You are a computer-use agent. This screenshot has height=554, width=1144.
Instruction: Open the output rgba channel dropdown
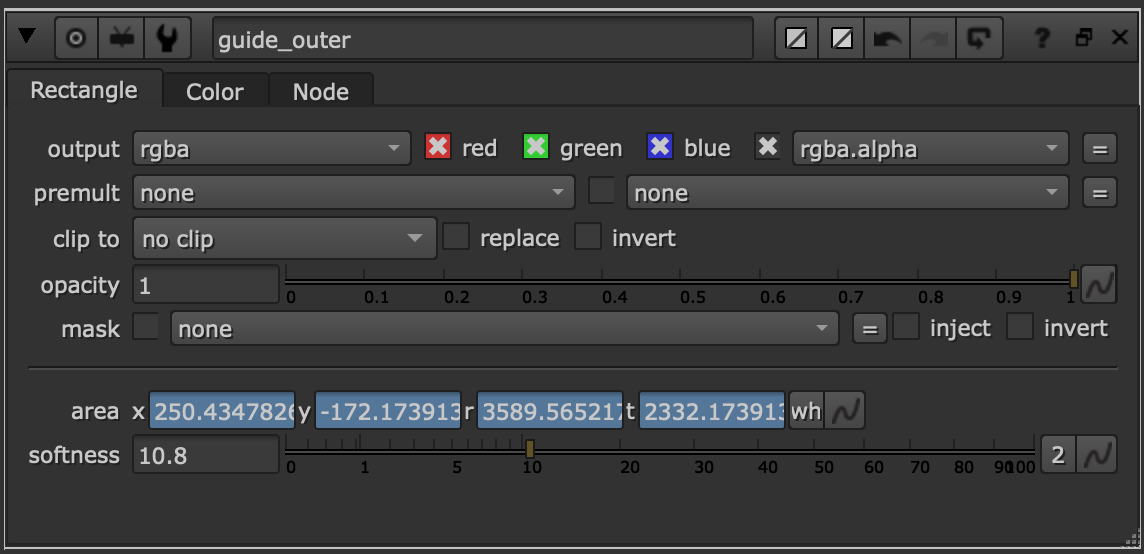(271, 149)
